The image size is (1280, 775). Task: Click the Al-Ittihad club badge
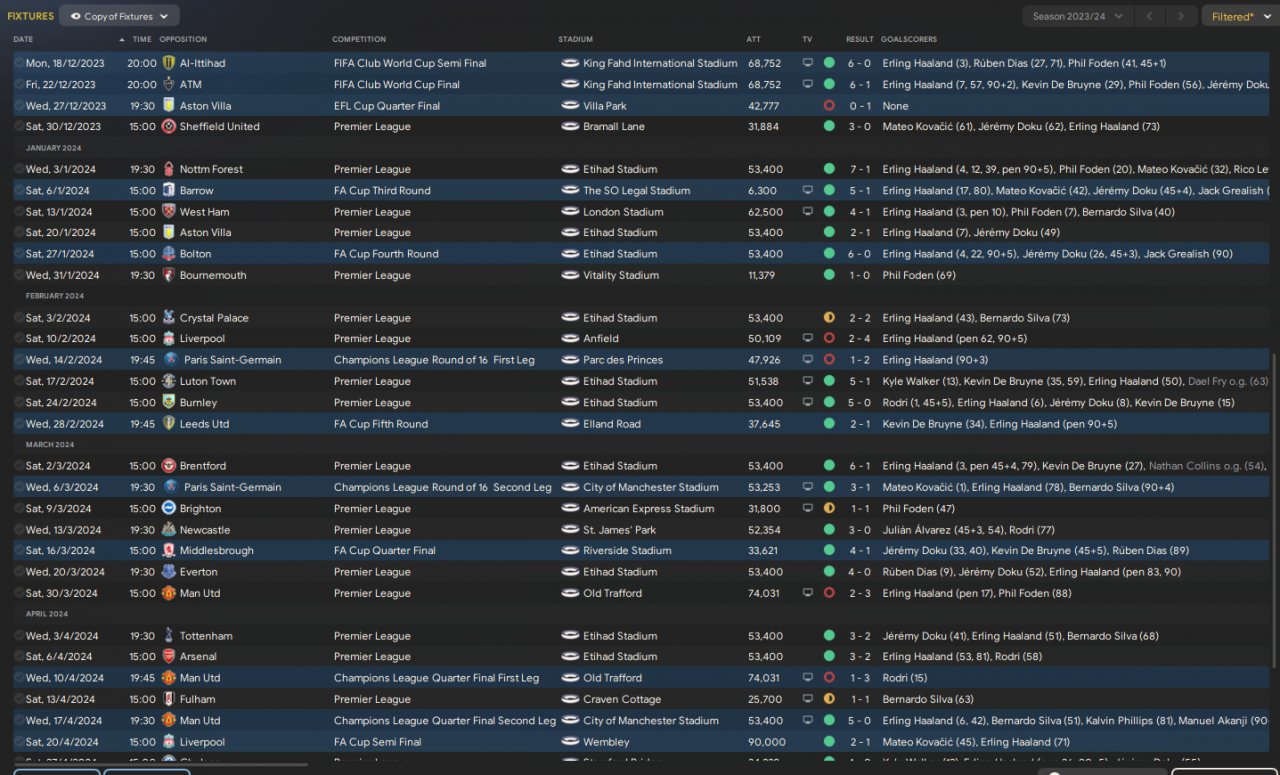[x=169, y=63]
